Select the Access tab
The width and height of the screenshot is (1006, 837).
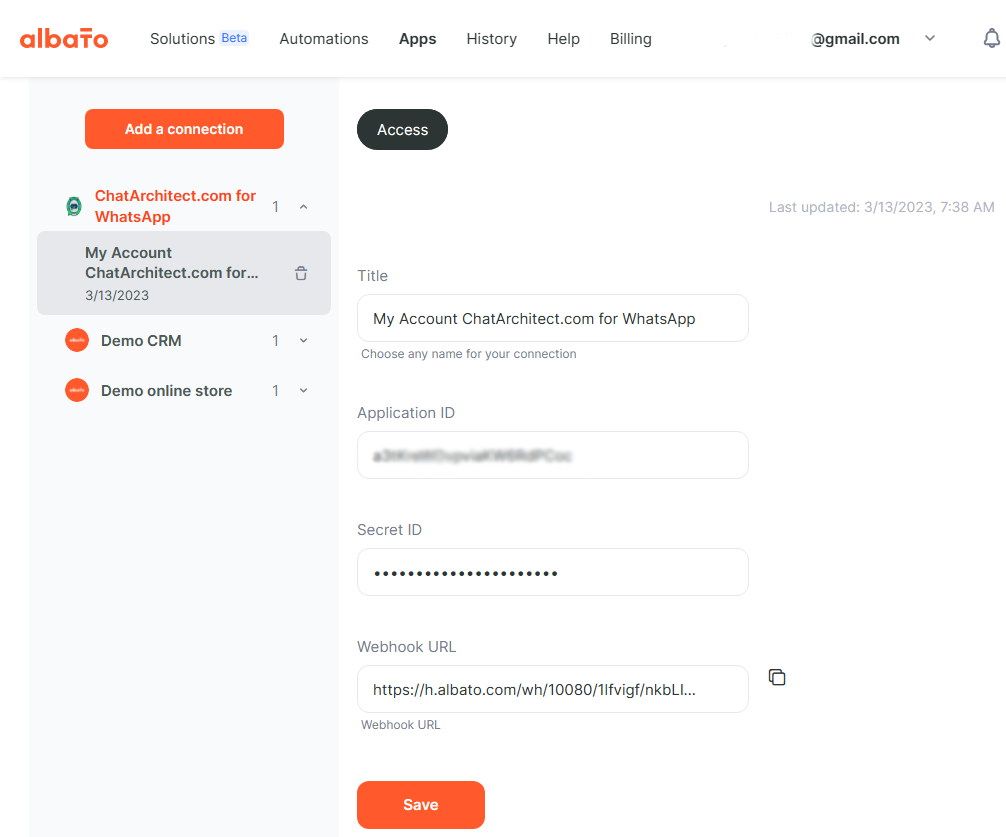tap(402, 130)
